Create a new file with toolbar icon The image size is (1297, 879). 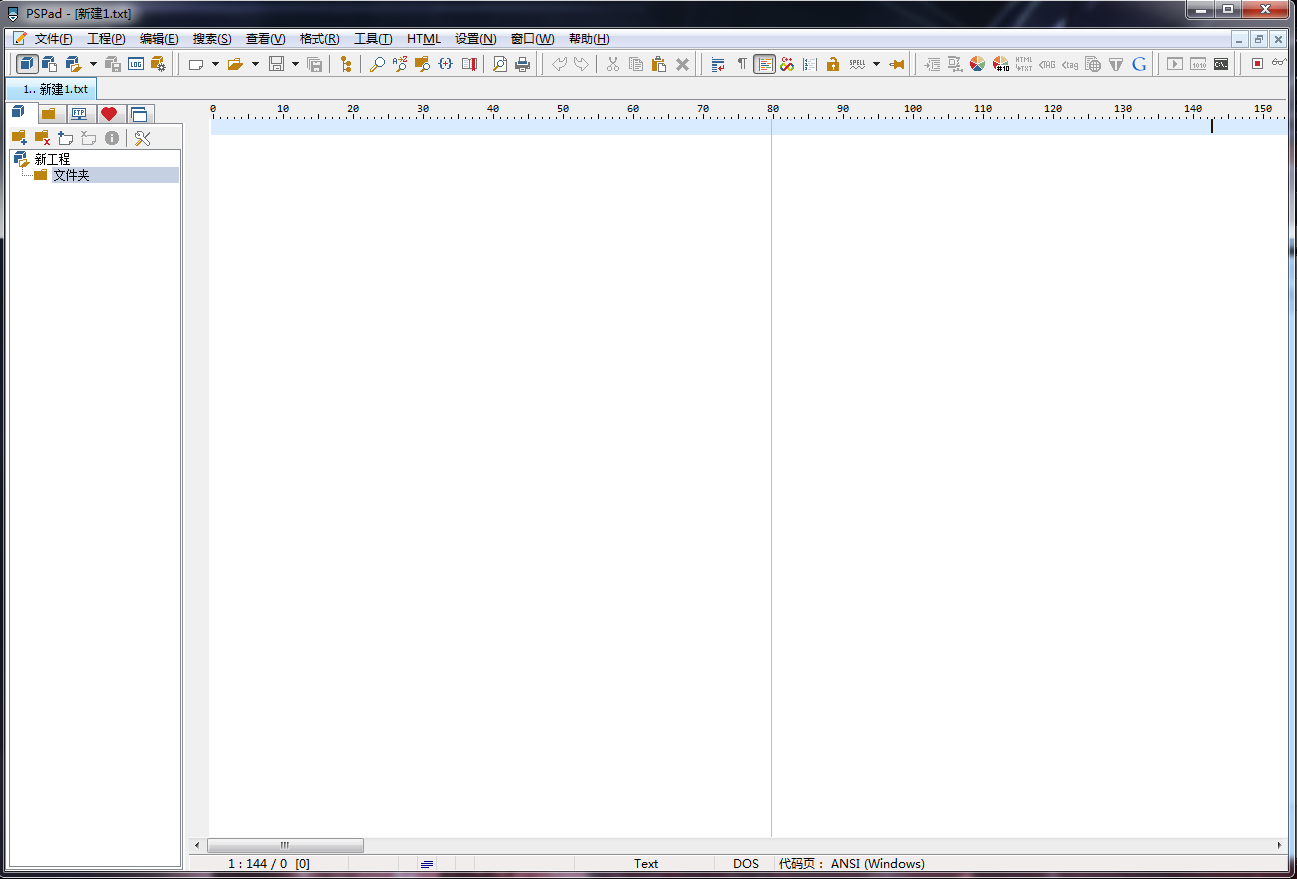(196, 64)
